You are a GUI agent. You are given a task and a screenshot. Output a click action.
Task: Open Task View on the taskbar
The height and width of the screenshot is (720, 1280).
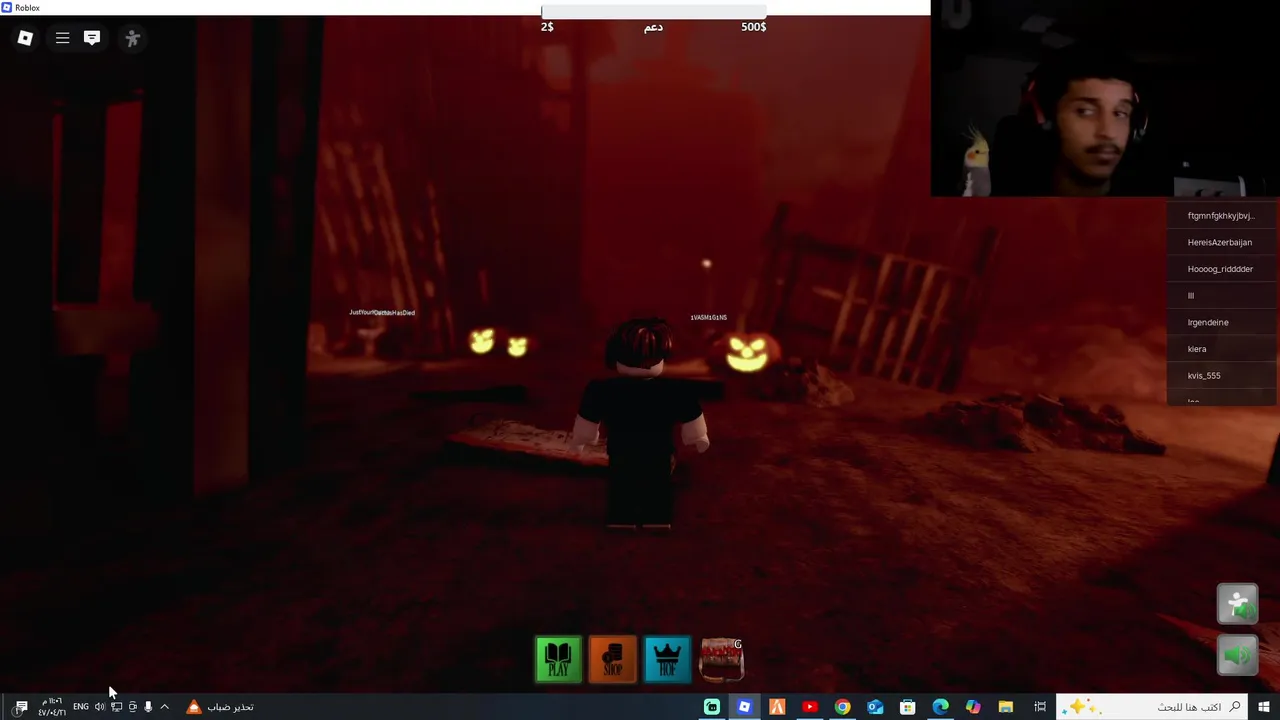[1040, 707]
